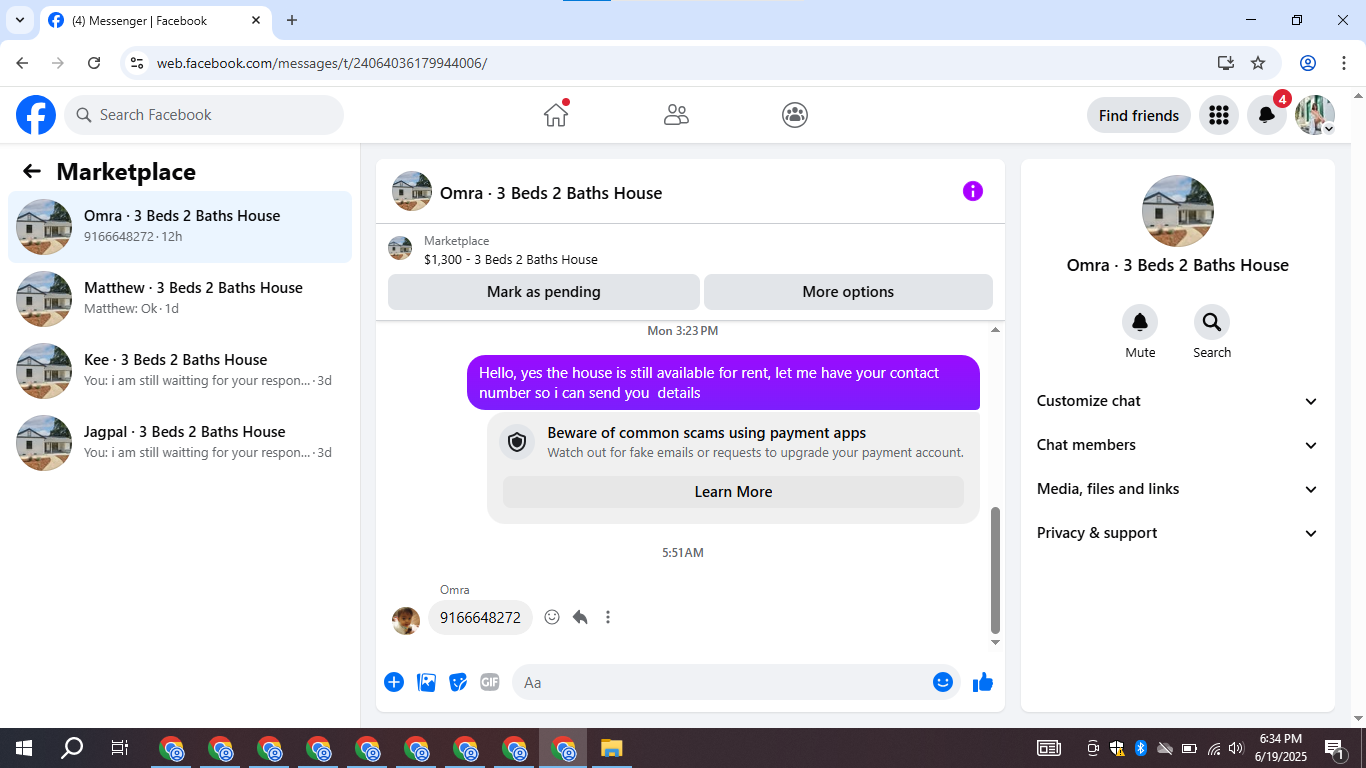The height and width of the screenshot is (768, 1366).
Task: Open a new browser tab
Action: click(292, 20)
